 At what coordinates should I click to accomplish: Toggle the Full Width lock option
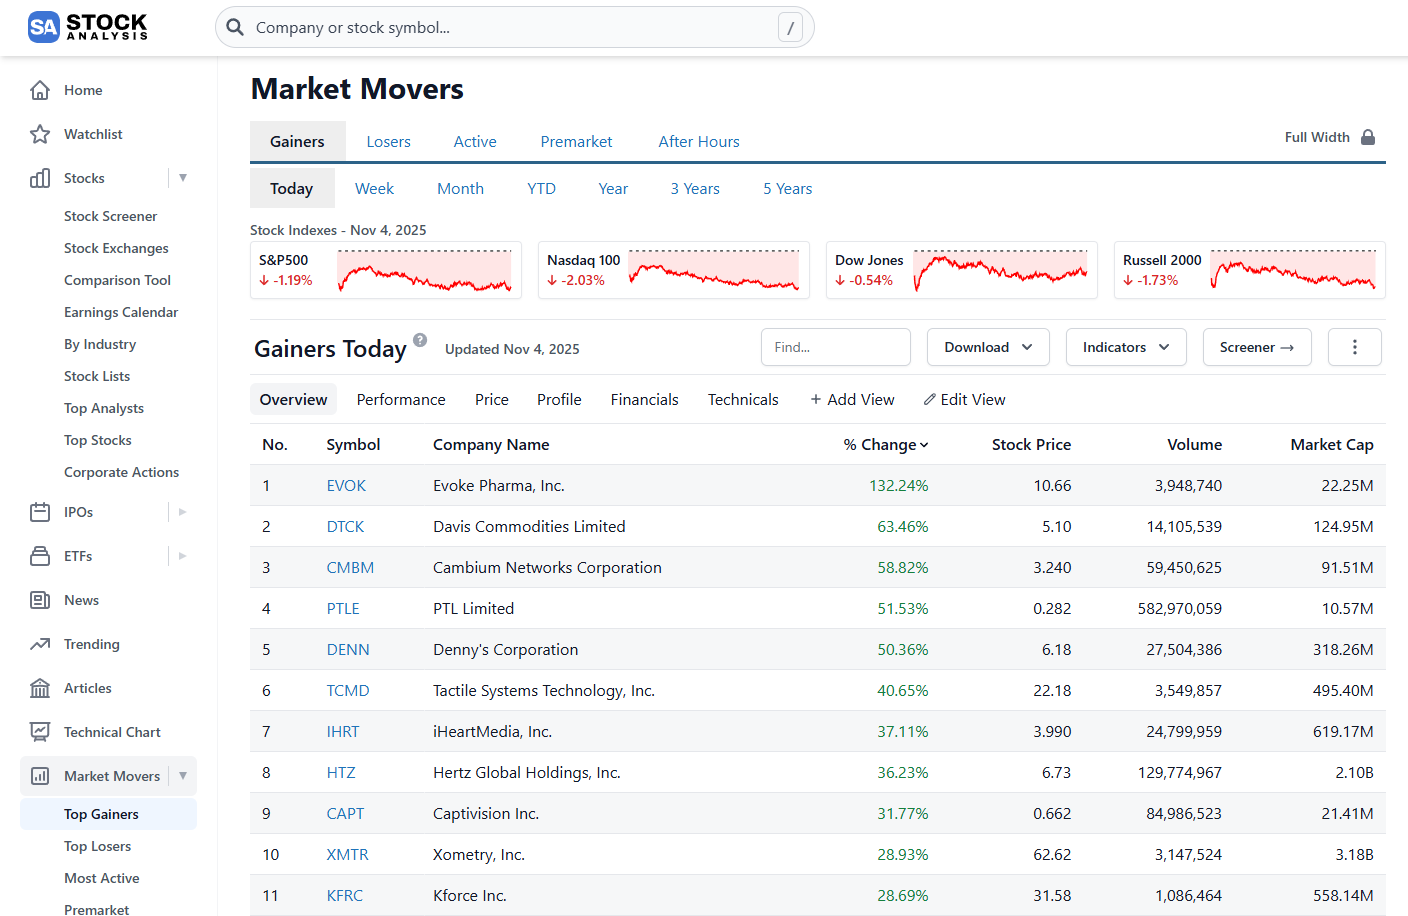1367,136
